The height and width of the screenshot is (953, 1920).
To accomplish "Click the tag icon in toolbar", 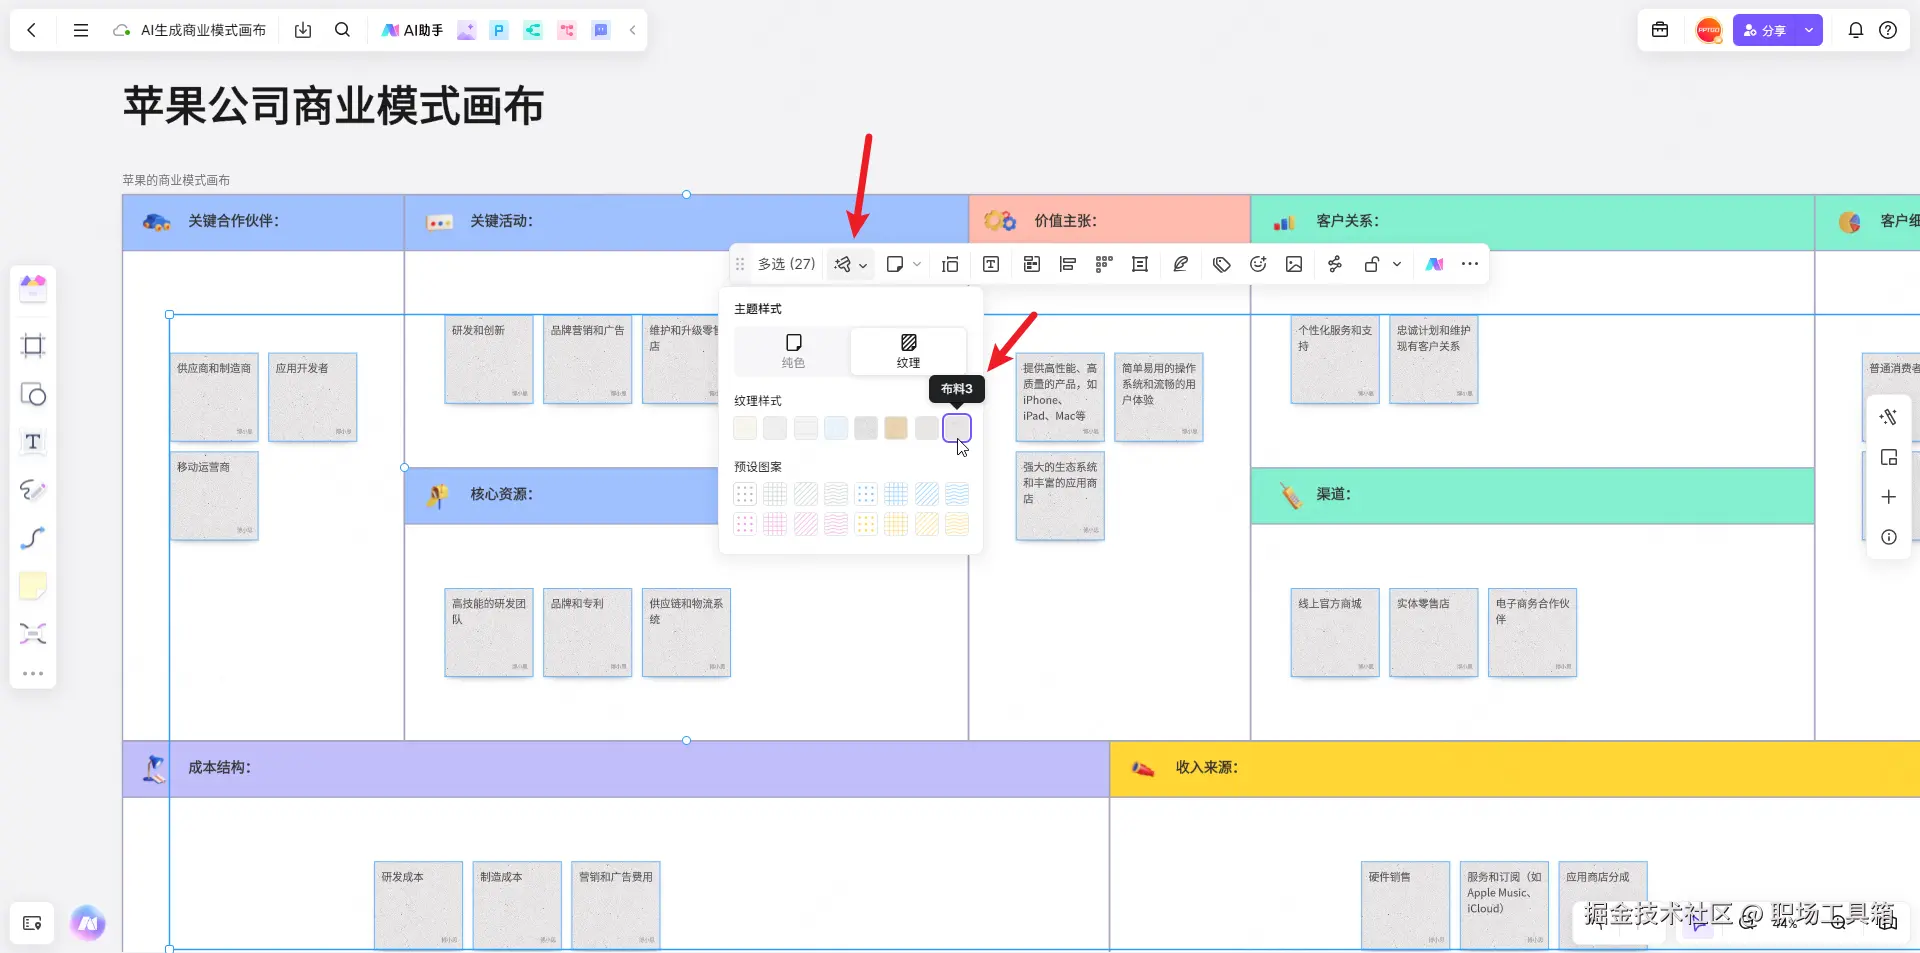I will coord(1221,264).
